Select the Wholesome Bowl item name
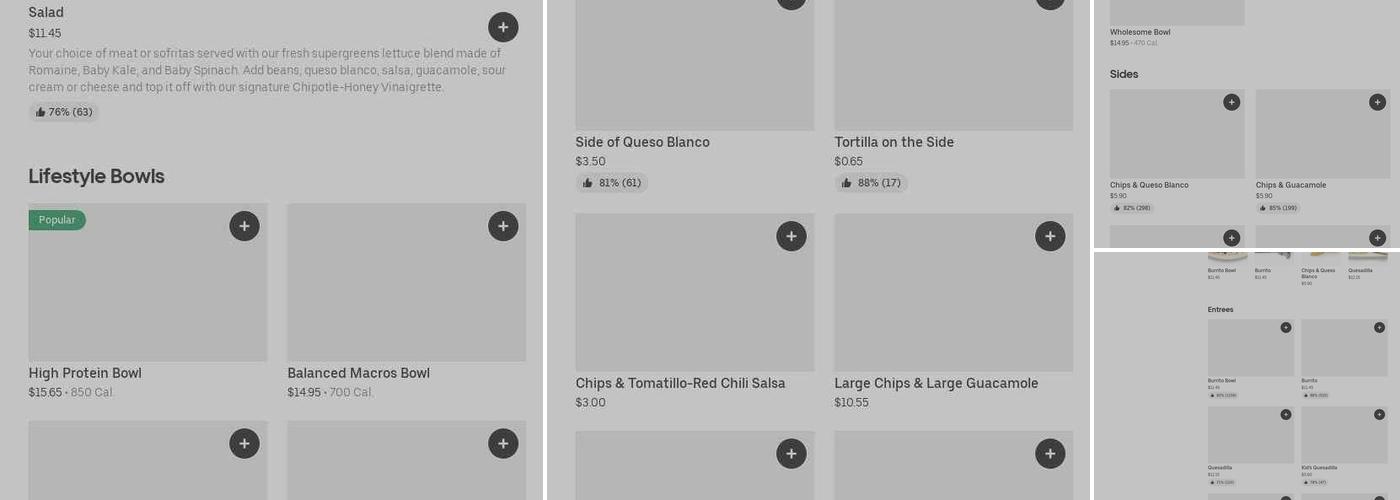The image size is (1400, 500). (x=1140, y=32)
